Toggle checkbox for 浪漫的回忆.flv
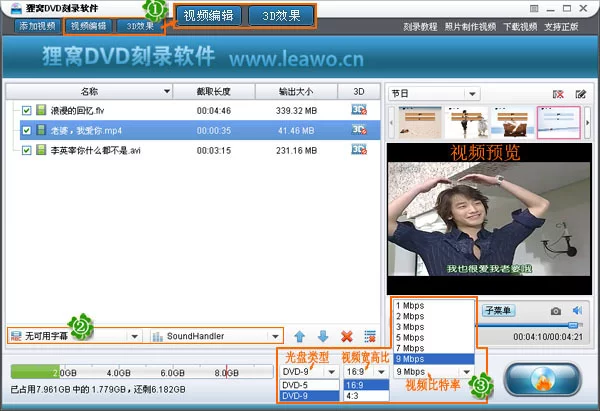Image resolution: width=600 pixels, height=411 pixels. [x=26, y=111]
